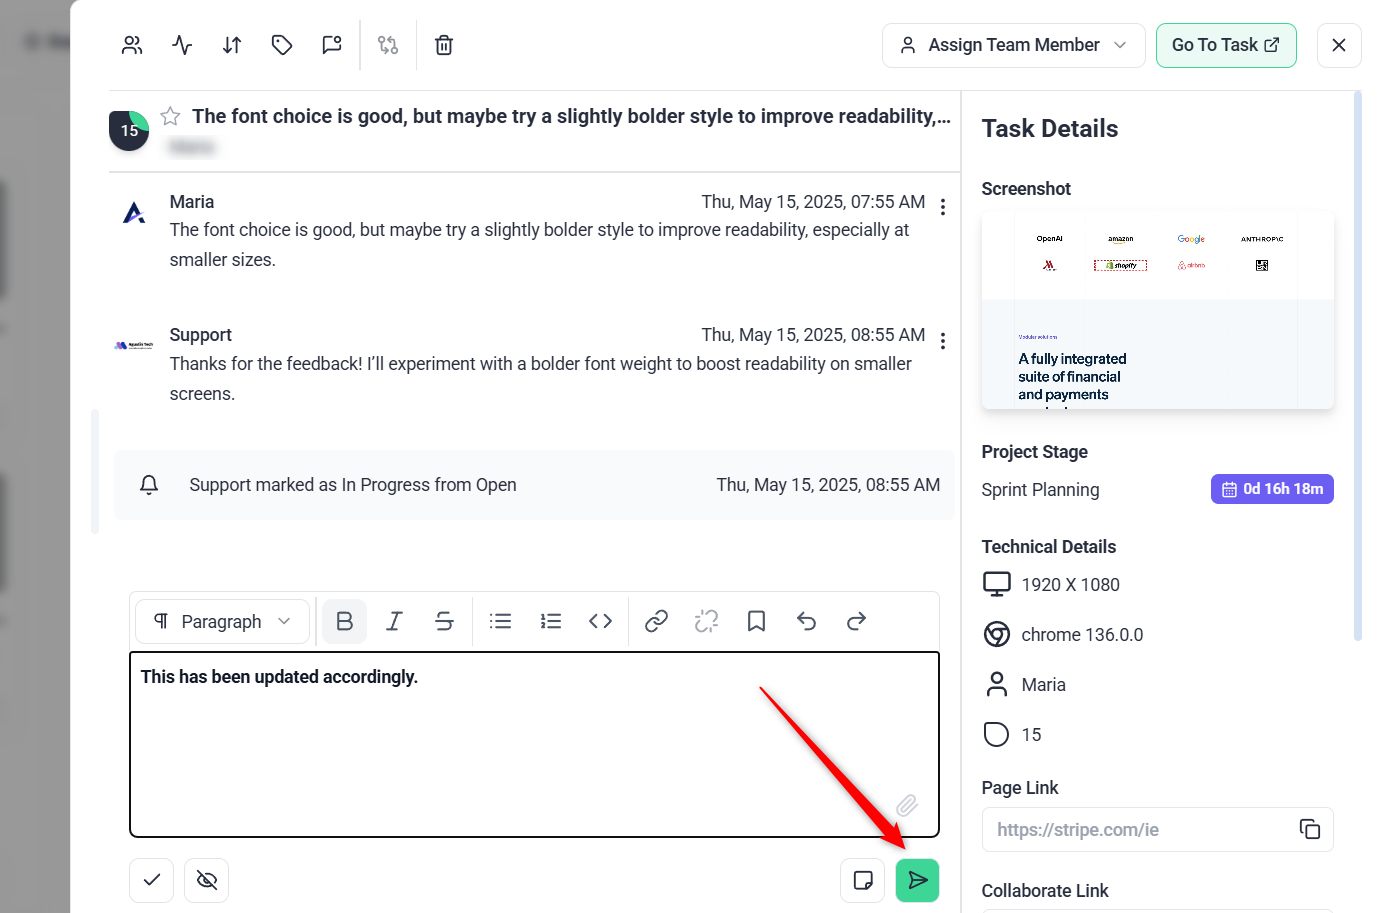Screen dimensions: 1379x913
Task: Click the green send comment button
Action: (917, 880)
